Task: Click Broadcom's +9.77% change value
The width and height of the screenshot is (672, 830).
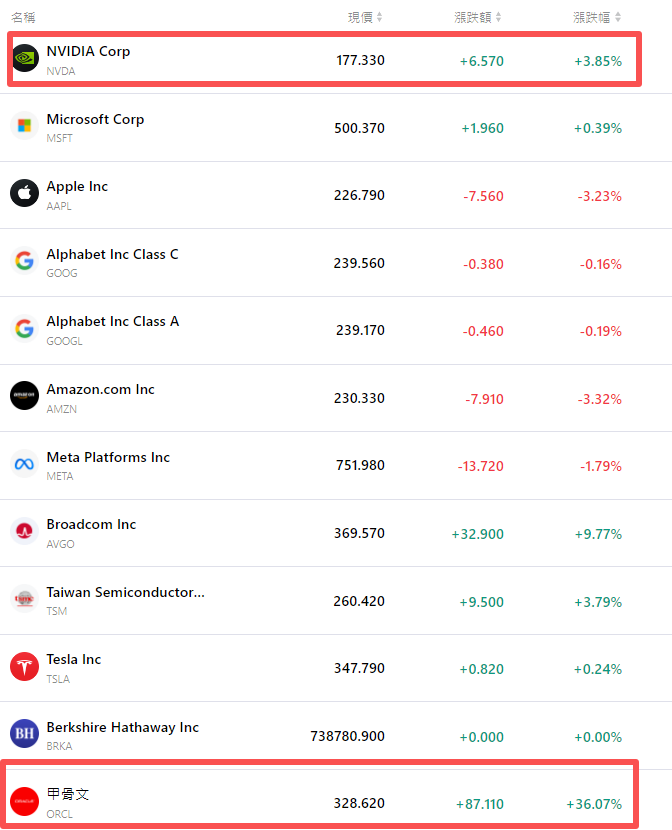Action: pyautogui.click(x=598, y=534)
